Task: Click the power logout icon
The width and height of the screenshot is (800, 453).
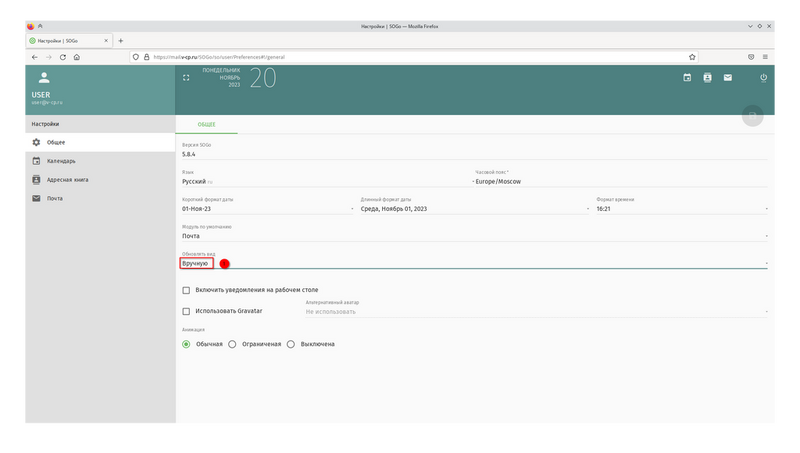Action: coord(763,77)
